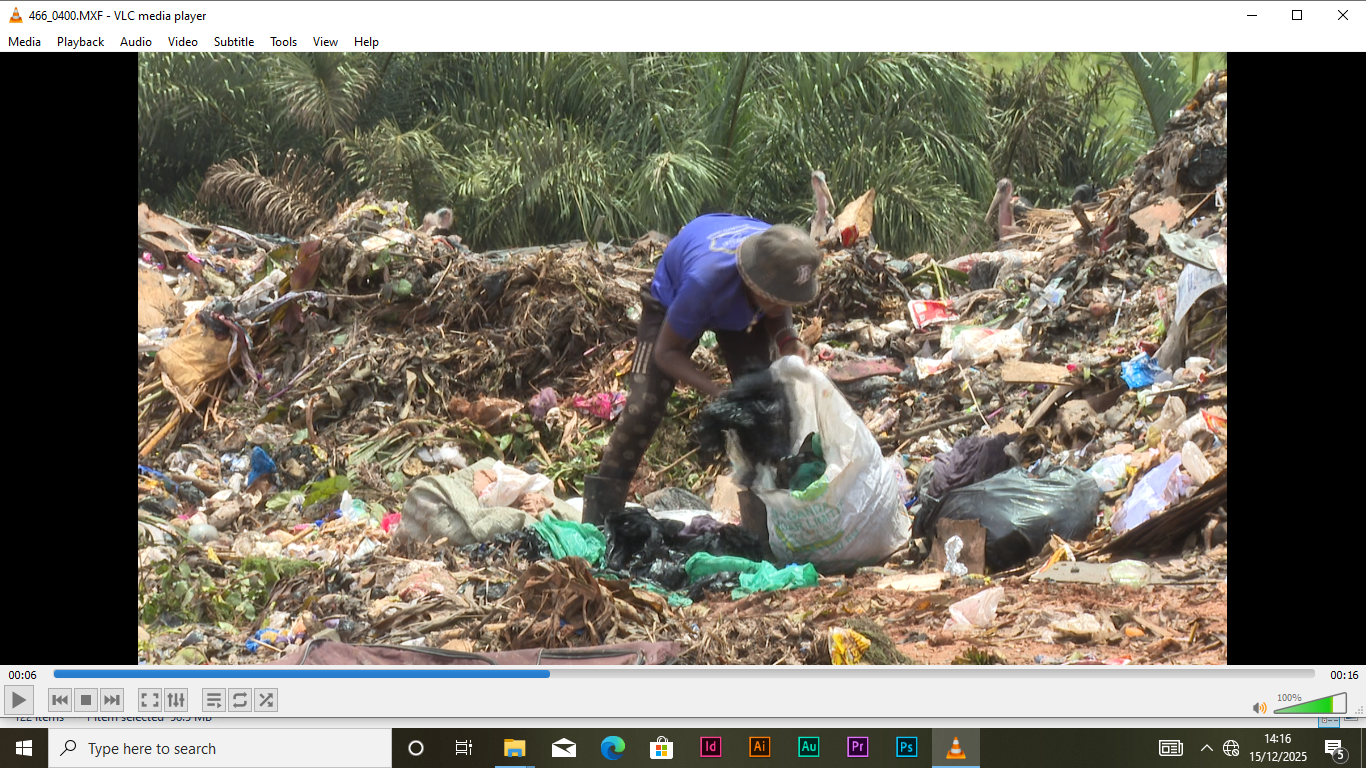
Task: Show hidden system tray icons
Action: tap(1206, 748)
